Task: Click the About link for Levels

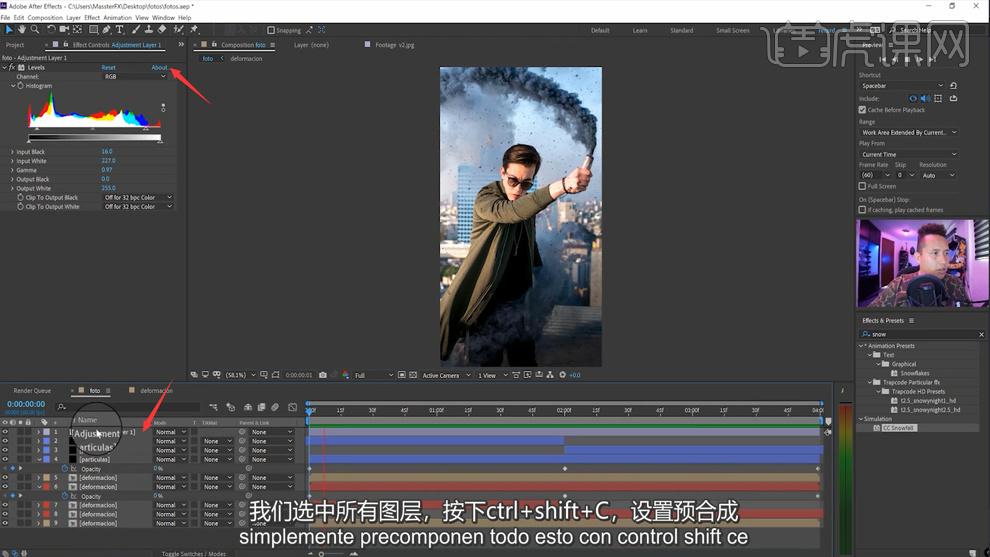Action: 159,68
